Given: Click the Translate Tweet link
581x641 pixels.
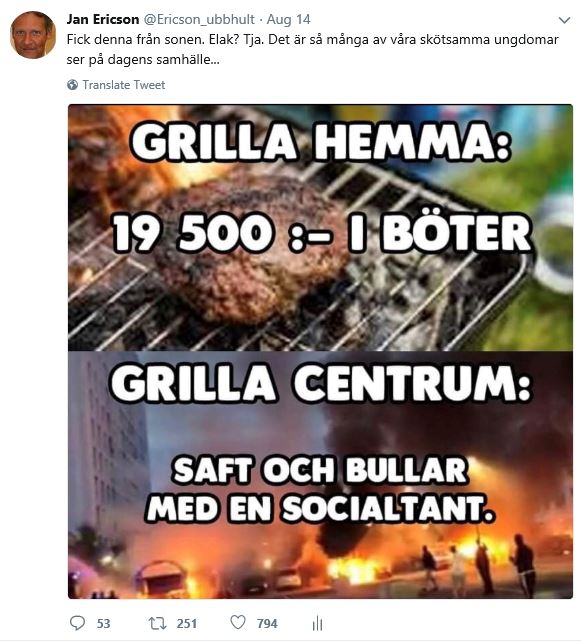Looking at the screenshot, I should click(123, 85).
